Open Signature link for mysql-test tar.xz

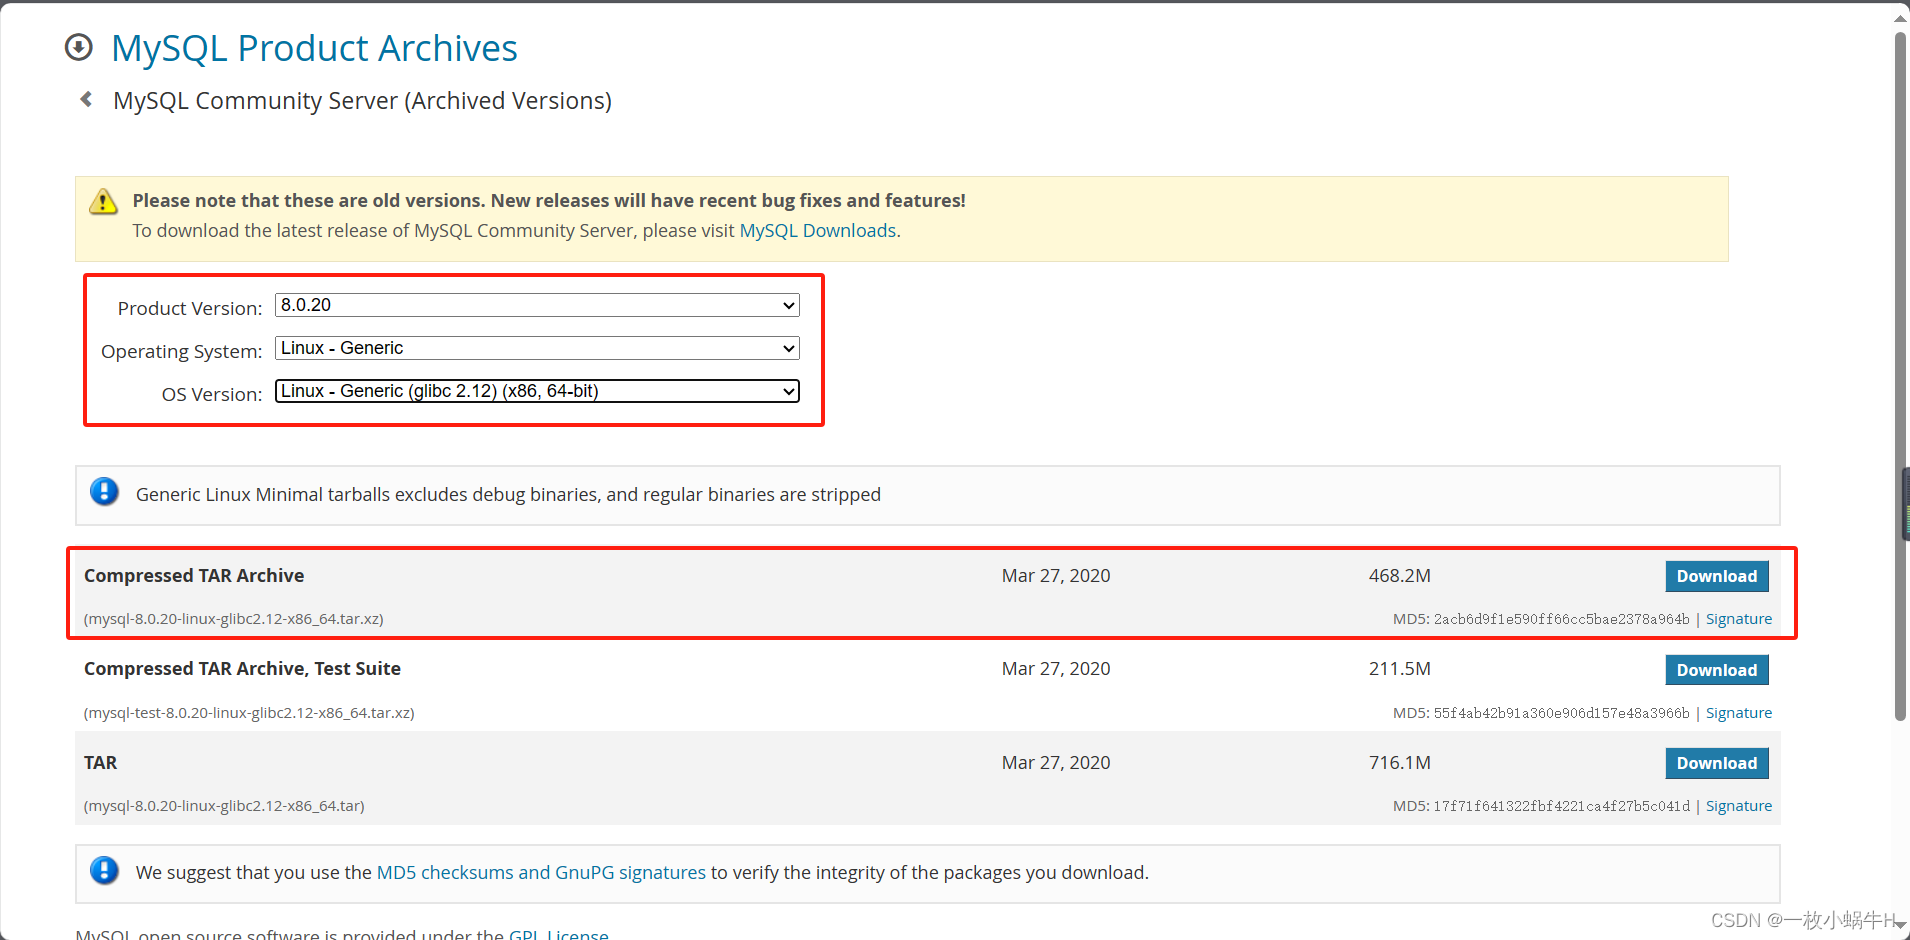tap(1738, 713)
